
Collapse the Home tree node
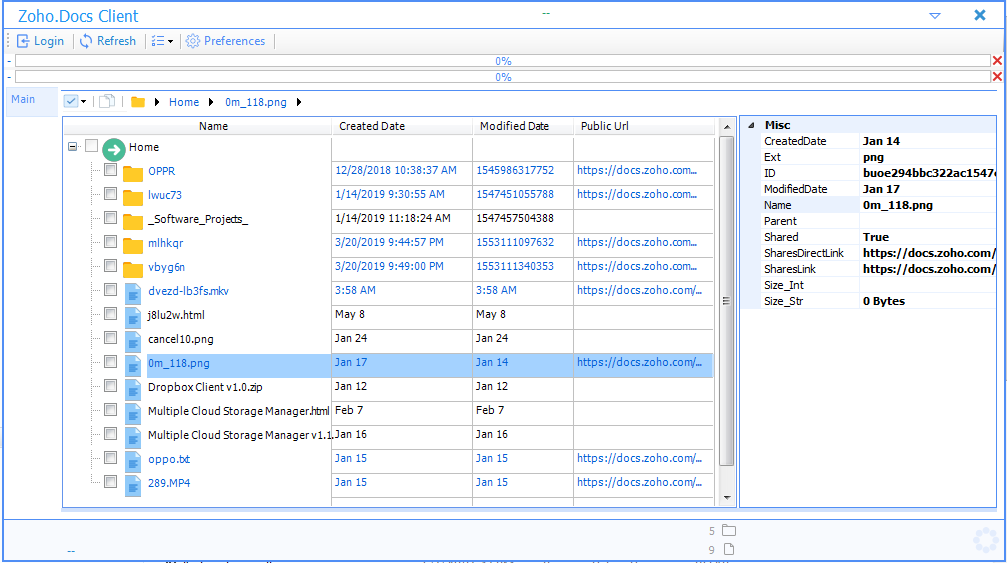[73, 147]
